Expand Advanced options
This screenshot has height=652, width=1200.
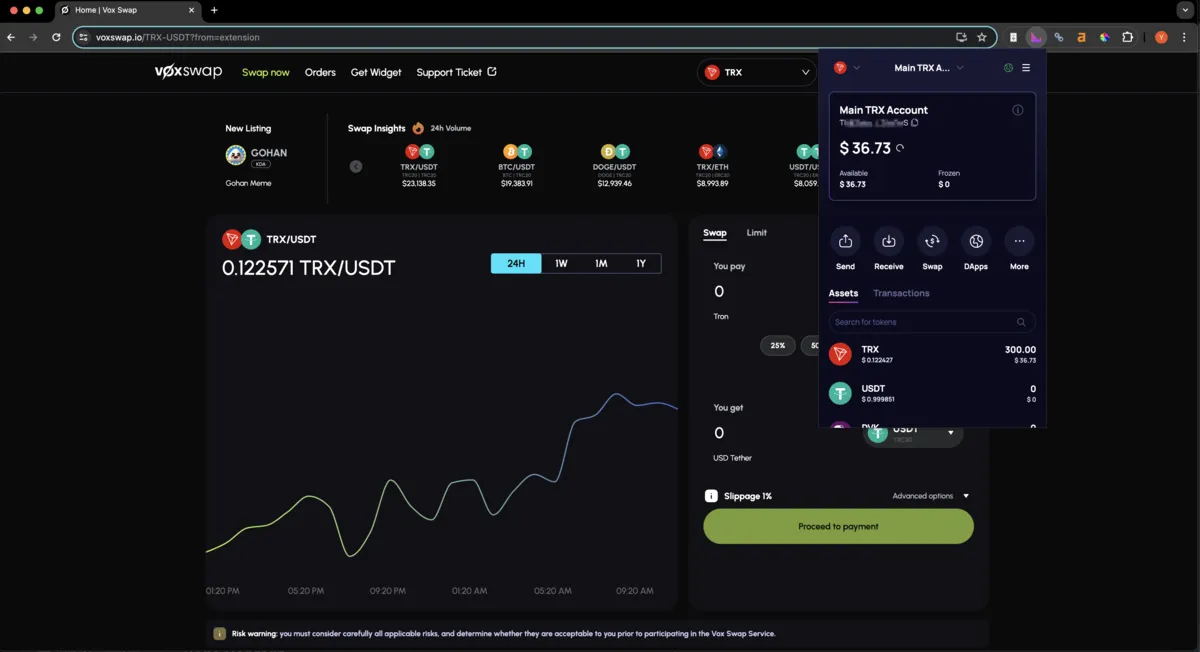point(931,496)
